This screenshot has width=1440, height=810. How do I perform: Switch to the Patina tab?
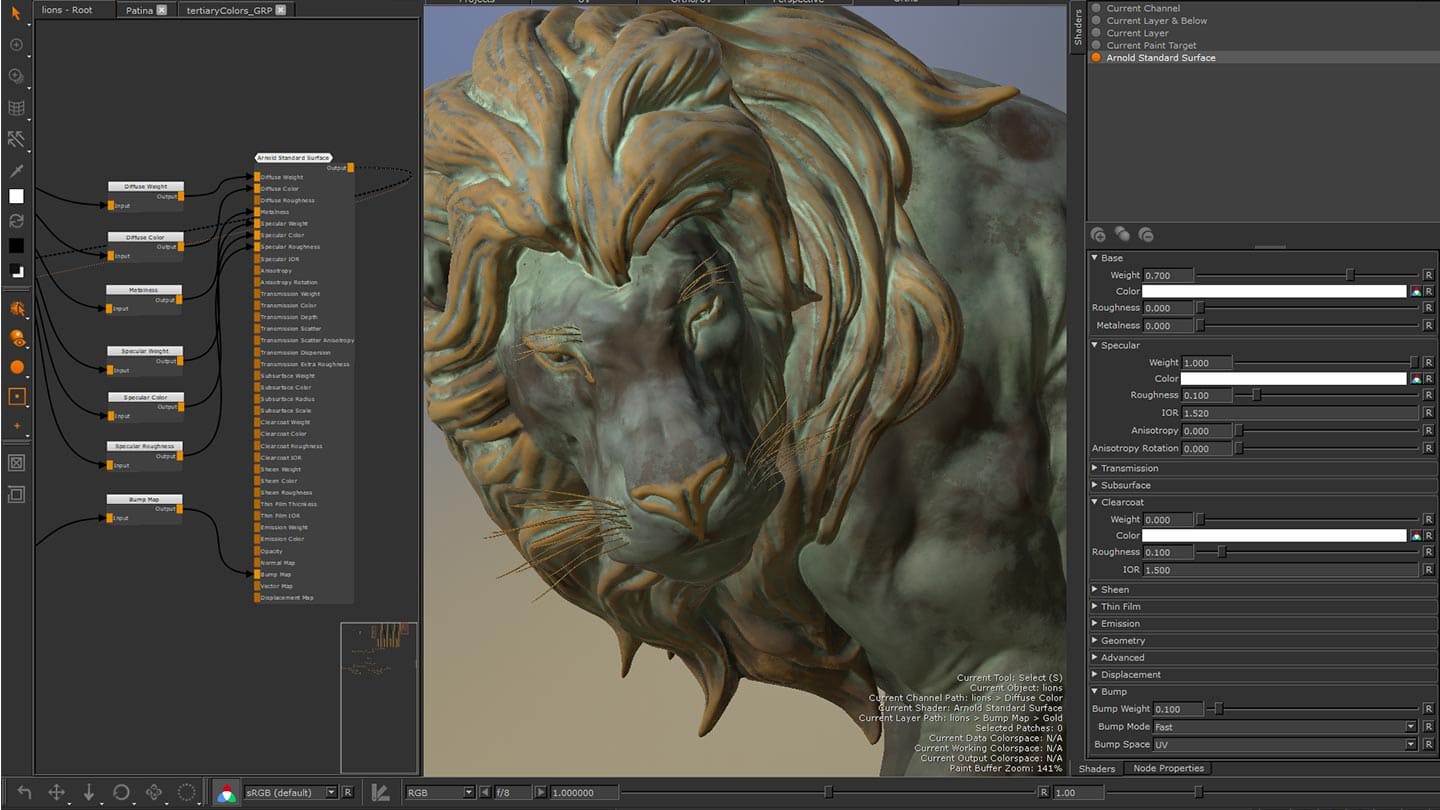pyautogui.click(x=140, y=10)
